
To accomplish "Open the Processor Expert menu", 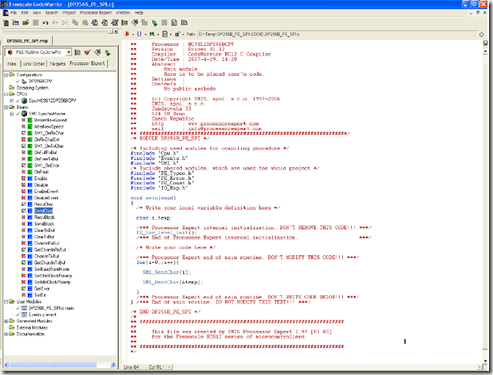I will [96, 13].
